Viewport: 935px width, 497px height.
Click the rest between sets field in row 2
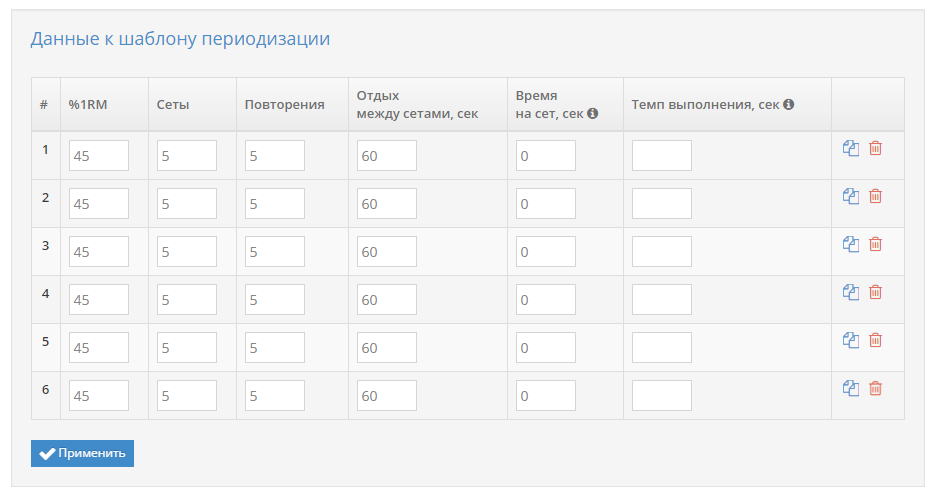(387, 203)
